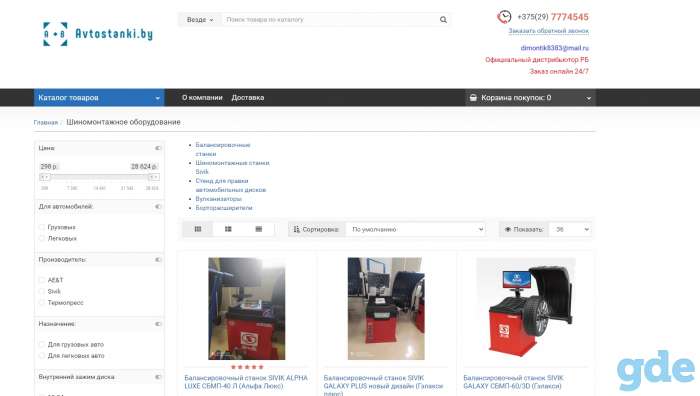The height and width of the screenshot is (396, 700).
Task: Check the AE&T manufacturer checkbox
Action: 42,280
